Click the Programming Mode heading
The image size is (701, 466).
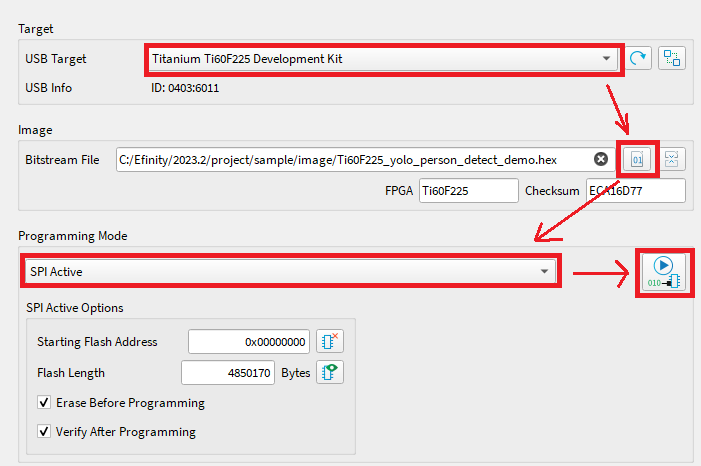pos(72,236)
